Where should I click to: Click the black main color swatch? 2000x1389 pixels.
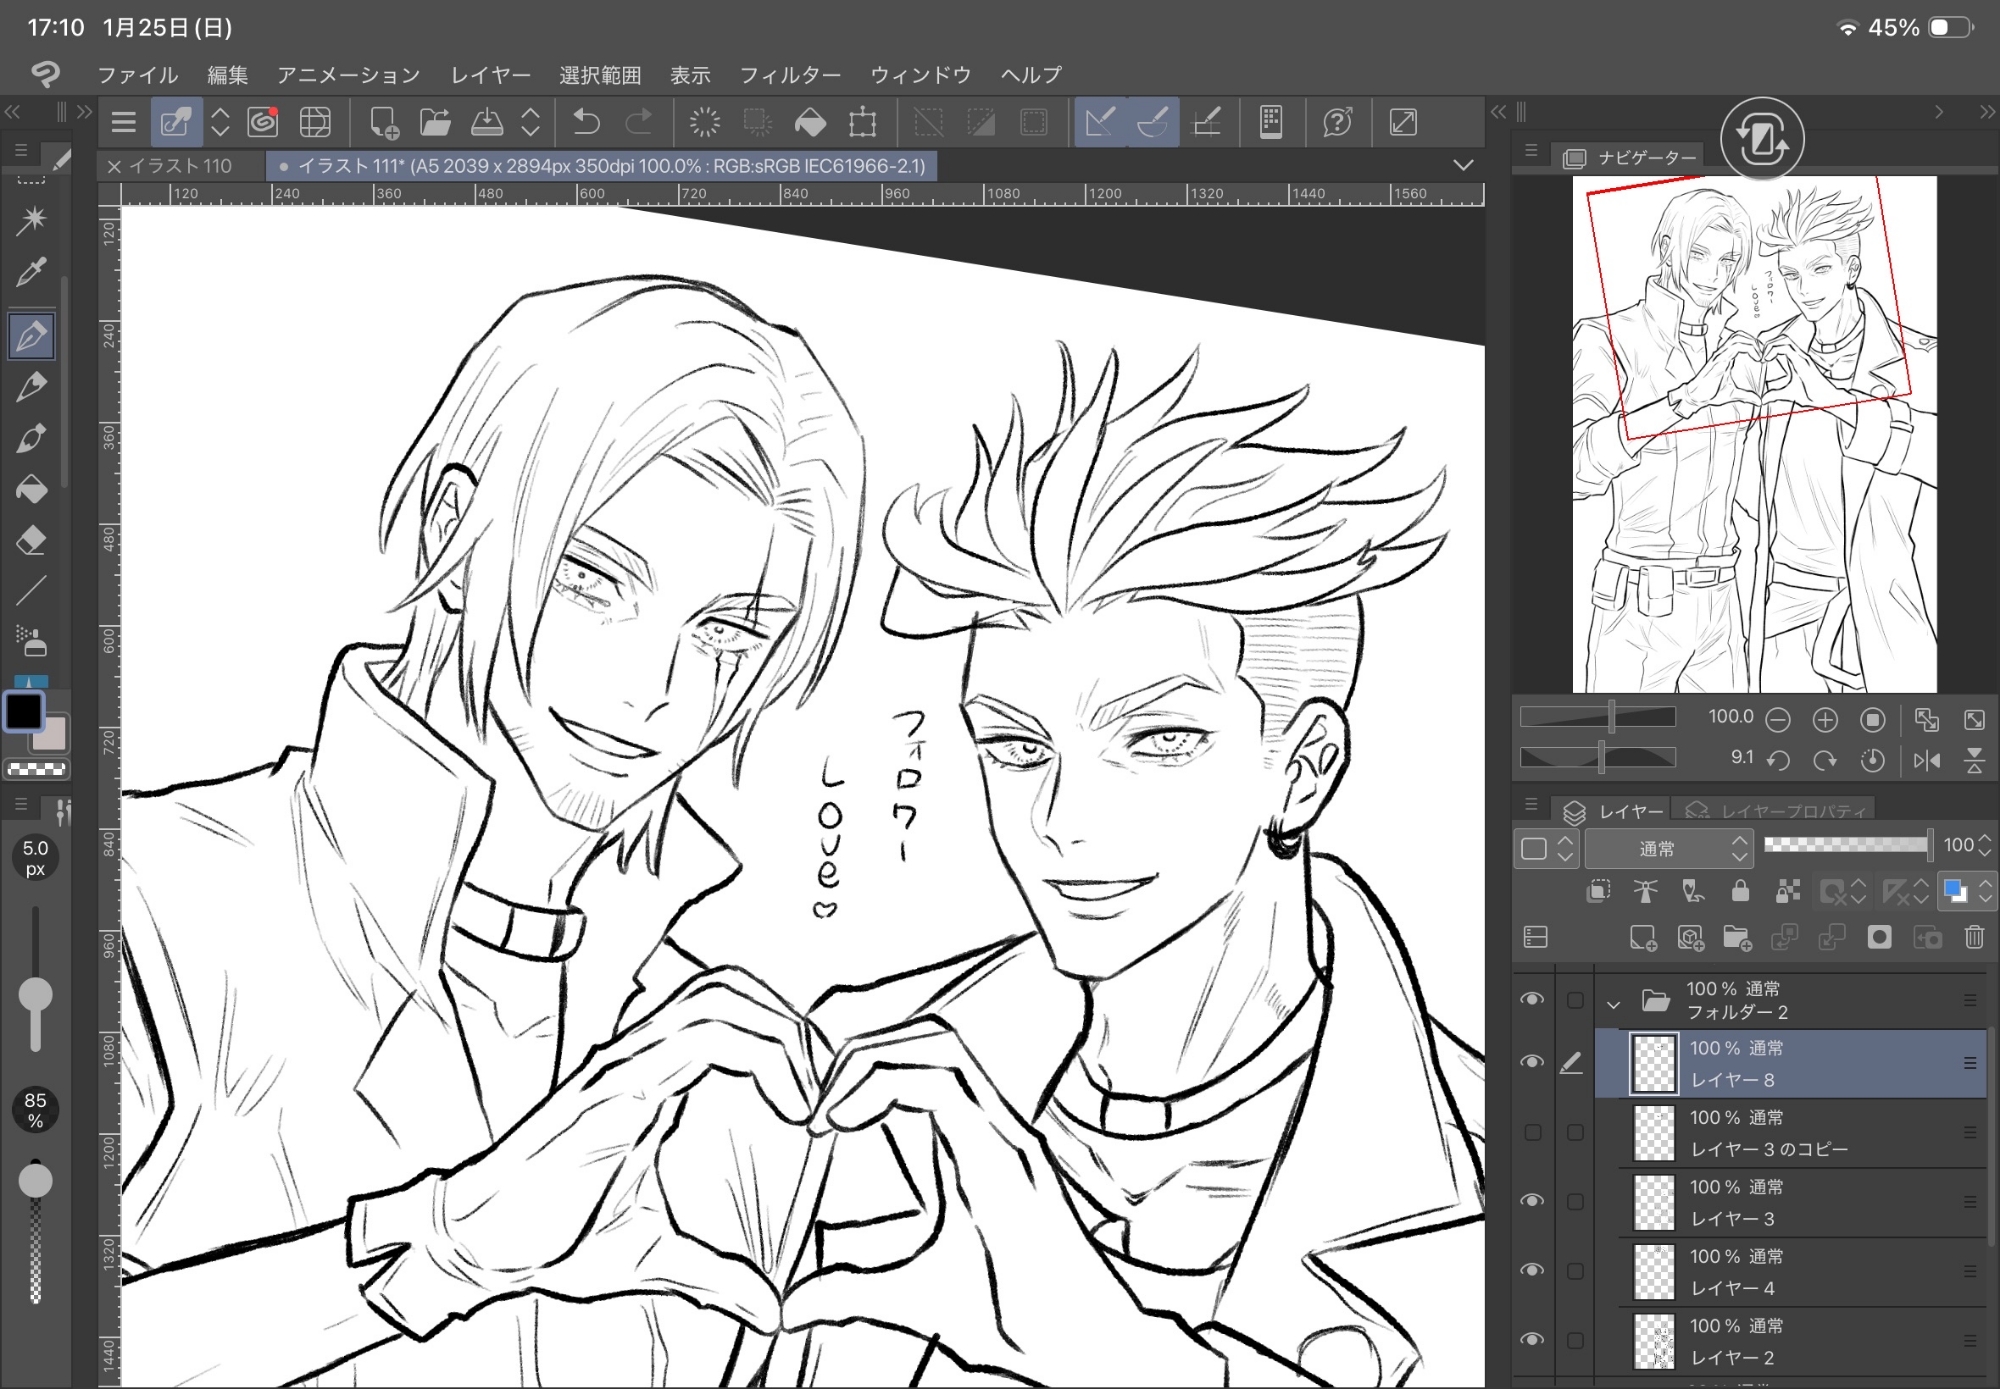pos(24,711)
